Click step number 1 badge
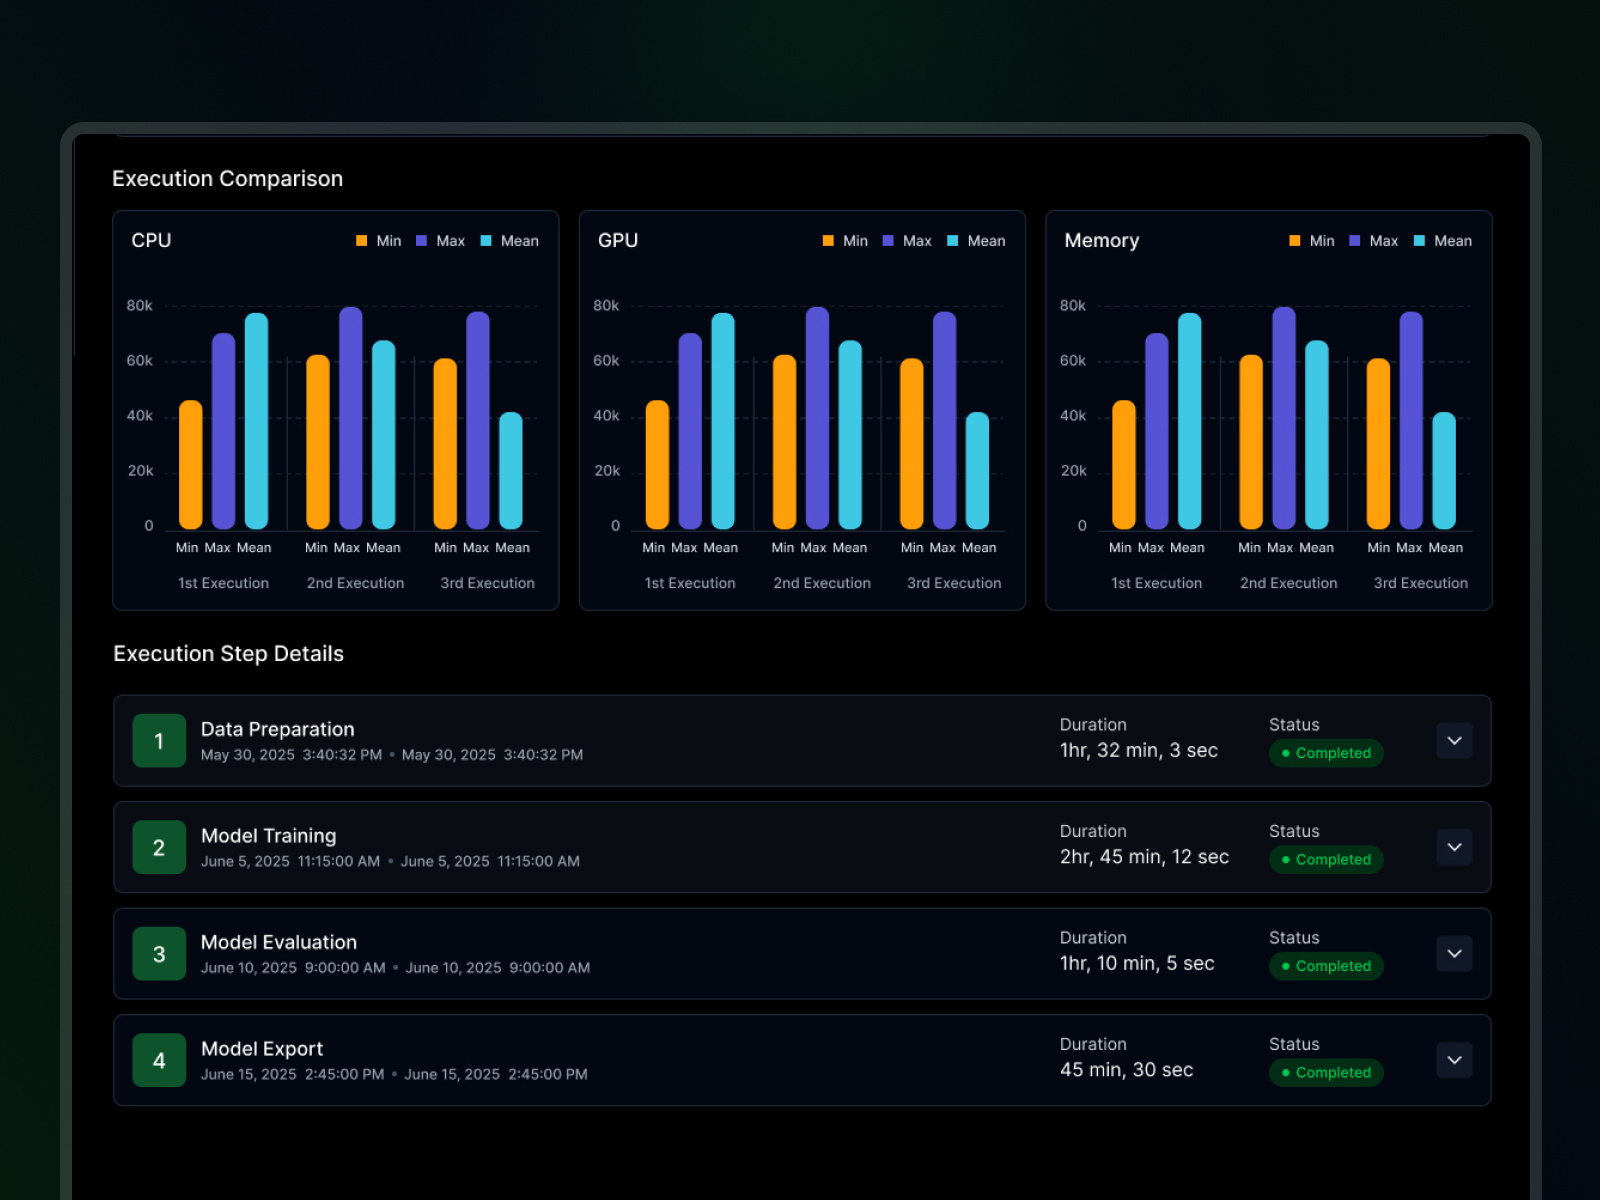 tap(159, 741)
